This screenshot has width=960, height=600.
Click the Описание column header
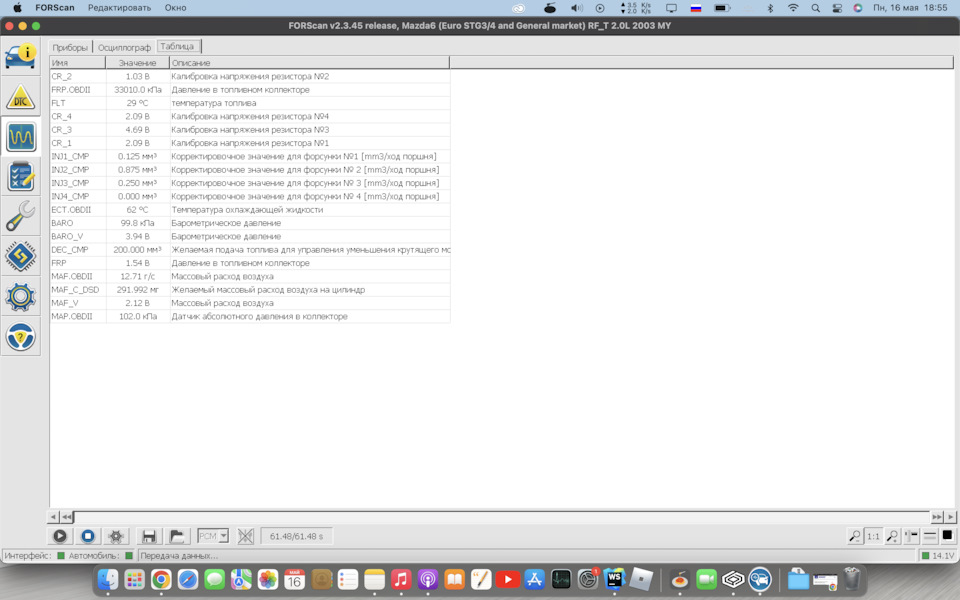pos(309,63)
